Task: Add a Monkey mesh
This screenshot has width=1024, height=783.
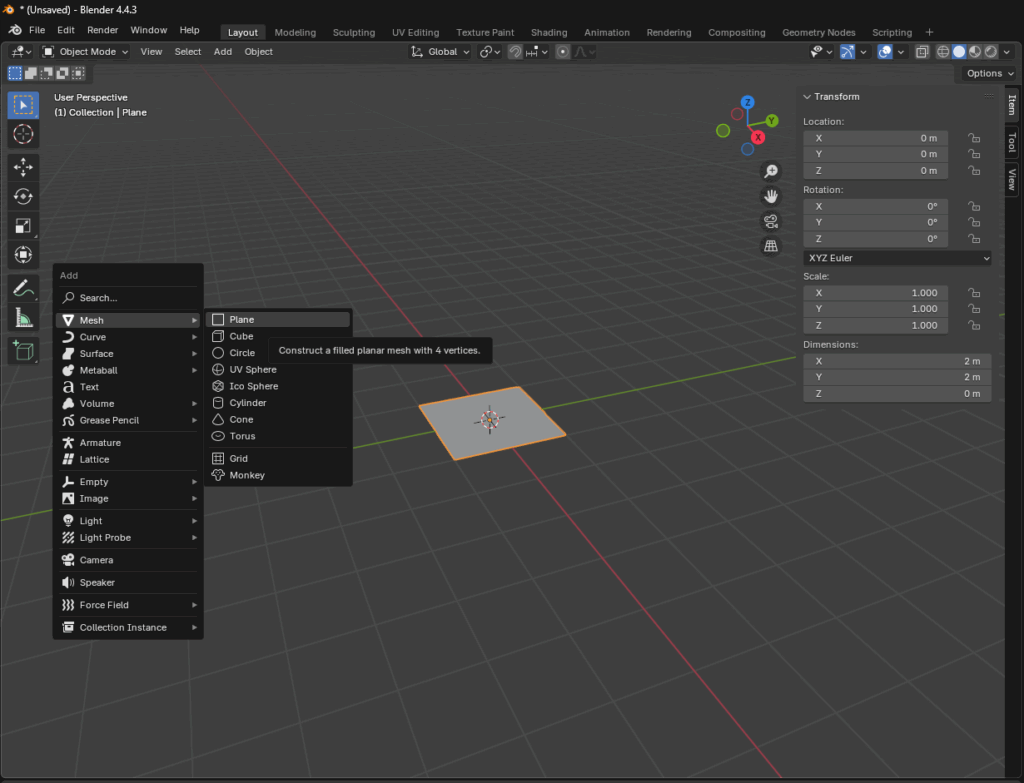Action: click(x=278, y=475)
